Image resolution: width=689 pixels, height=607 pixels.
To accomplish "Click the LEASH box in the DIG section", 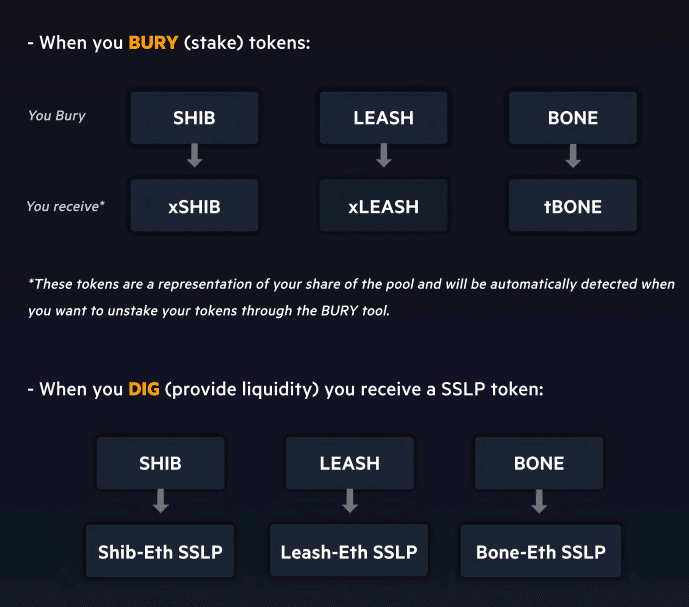I will (x=350, y=463).
